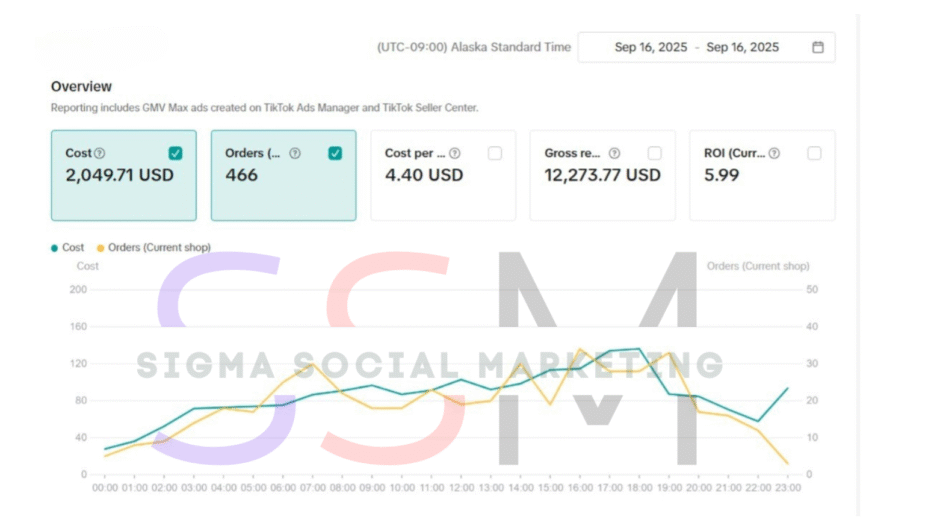Uncheck the Cost metric checkbox
The height and width of the screenshot is (526, 940).
click(x=175, y=153)
